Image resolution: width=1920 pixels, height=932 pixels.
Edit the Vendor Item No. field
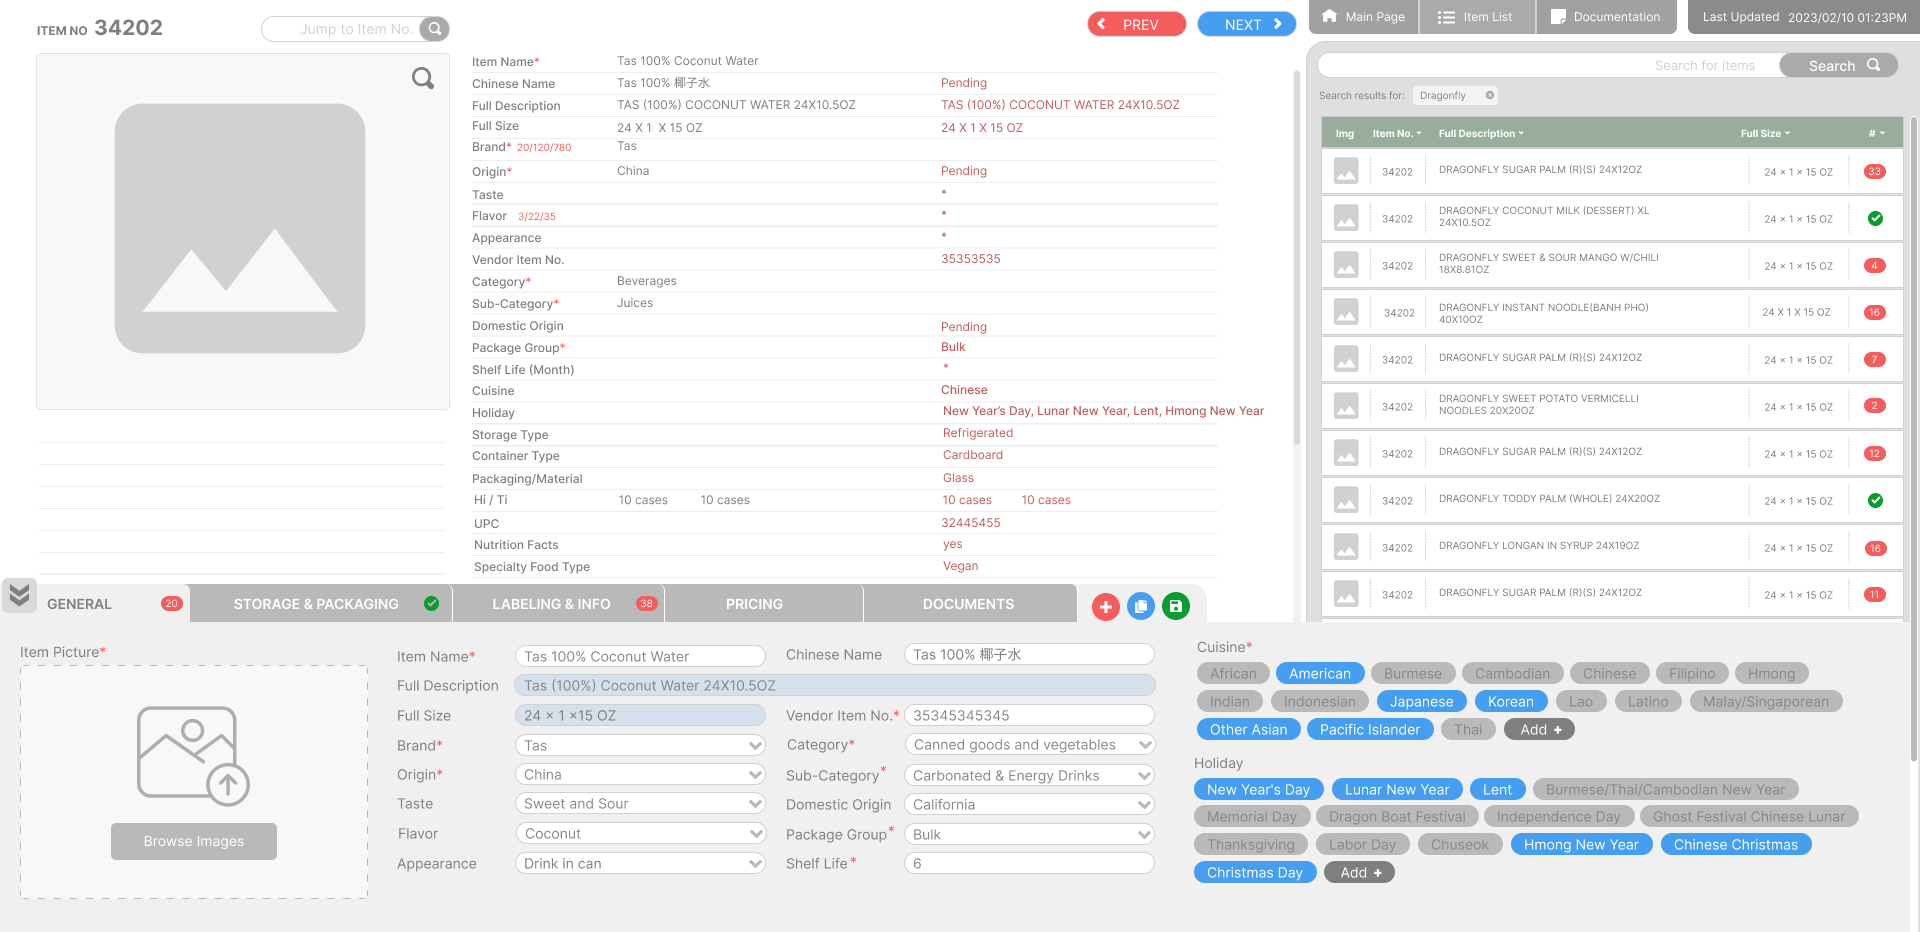coord(1029,716)
